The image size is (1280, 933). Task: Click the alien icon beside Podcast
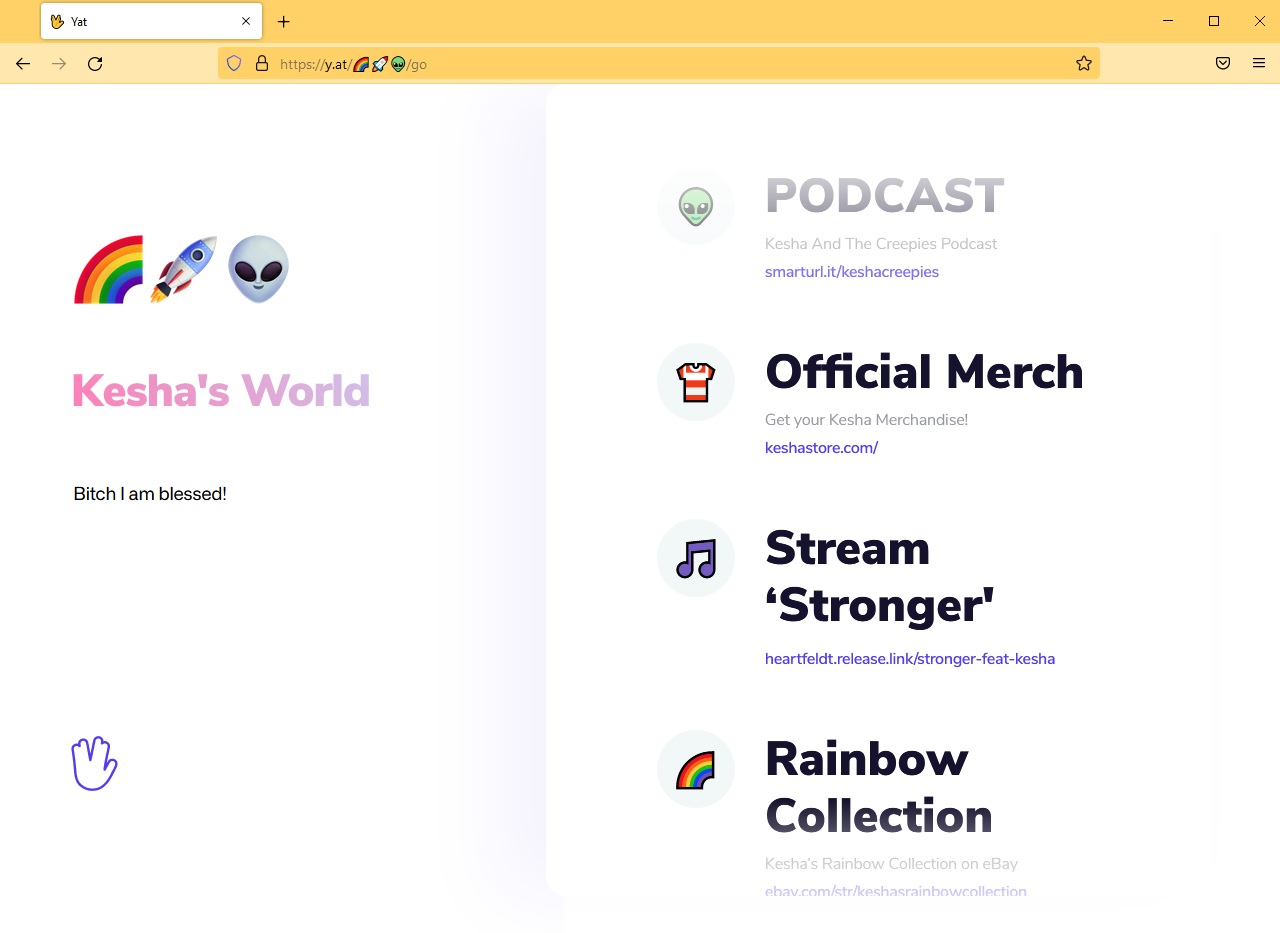(695, 206)
